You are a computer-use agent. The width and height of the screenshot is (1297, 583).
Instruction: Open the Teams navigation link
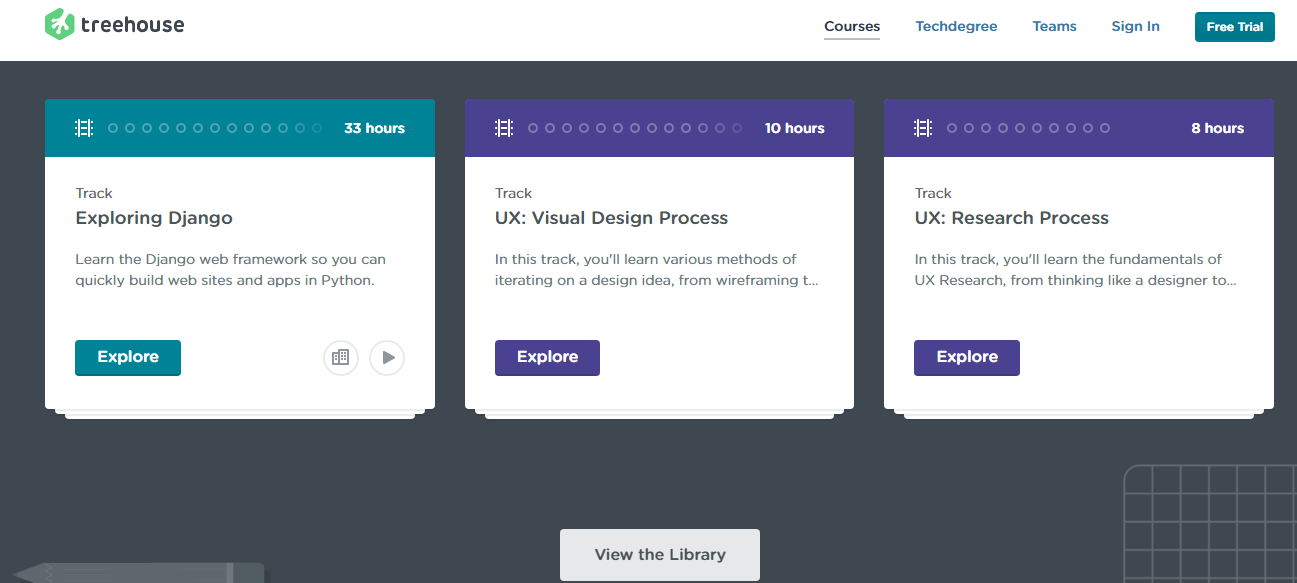(x=1054, y=27)
